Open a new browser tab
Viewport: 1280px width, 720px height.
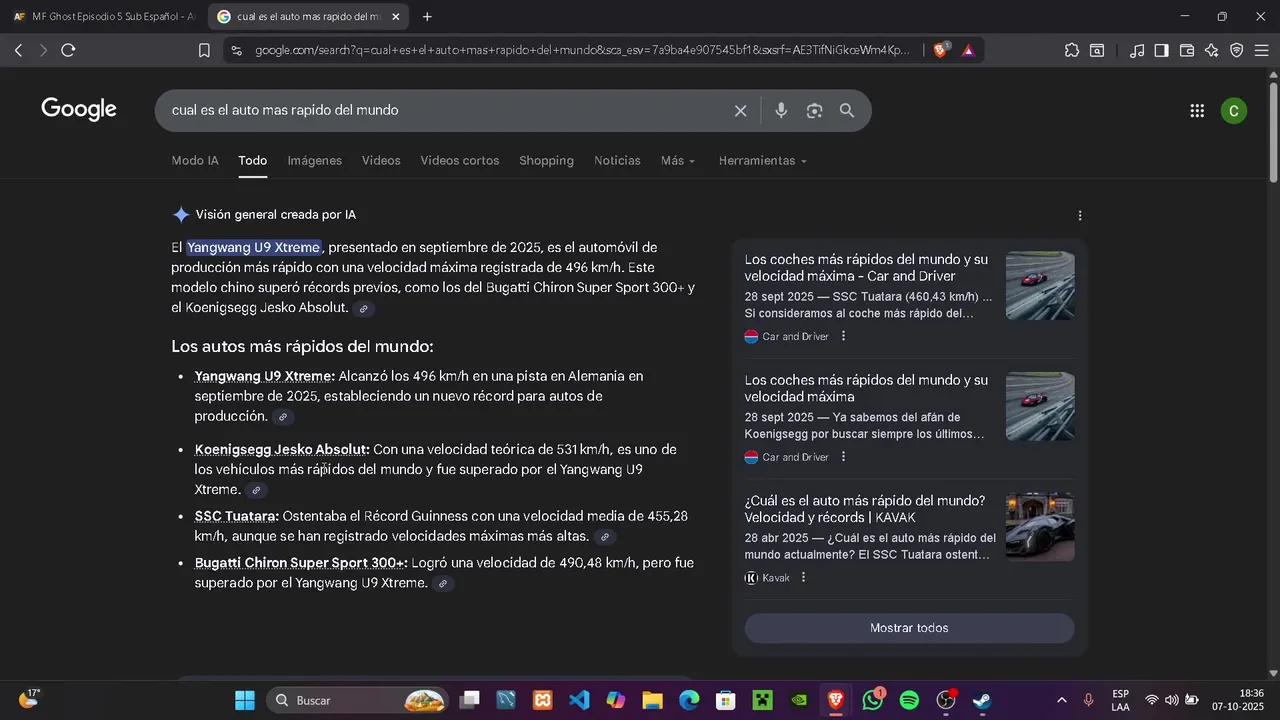[x=427, y=17]
